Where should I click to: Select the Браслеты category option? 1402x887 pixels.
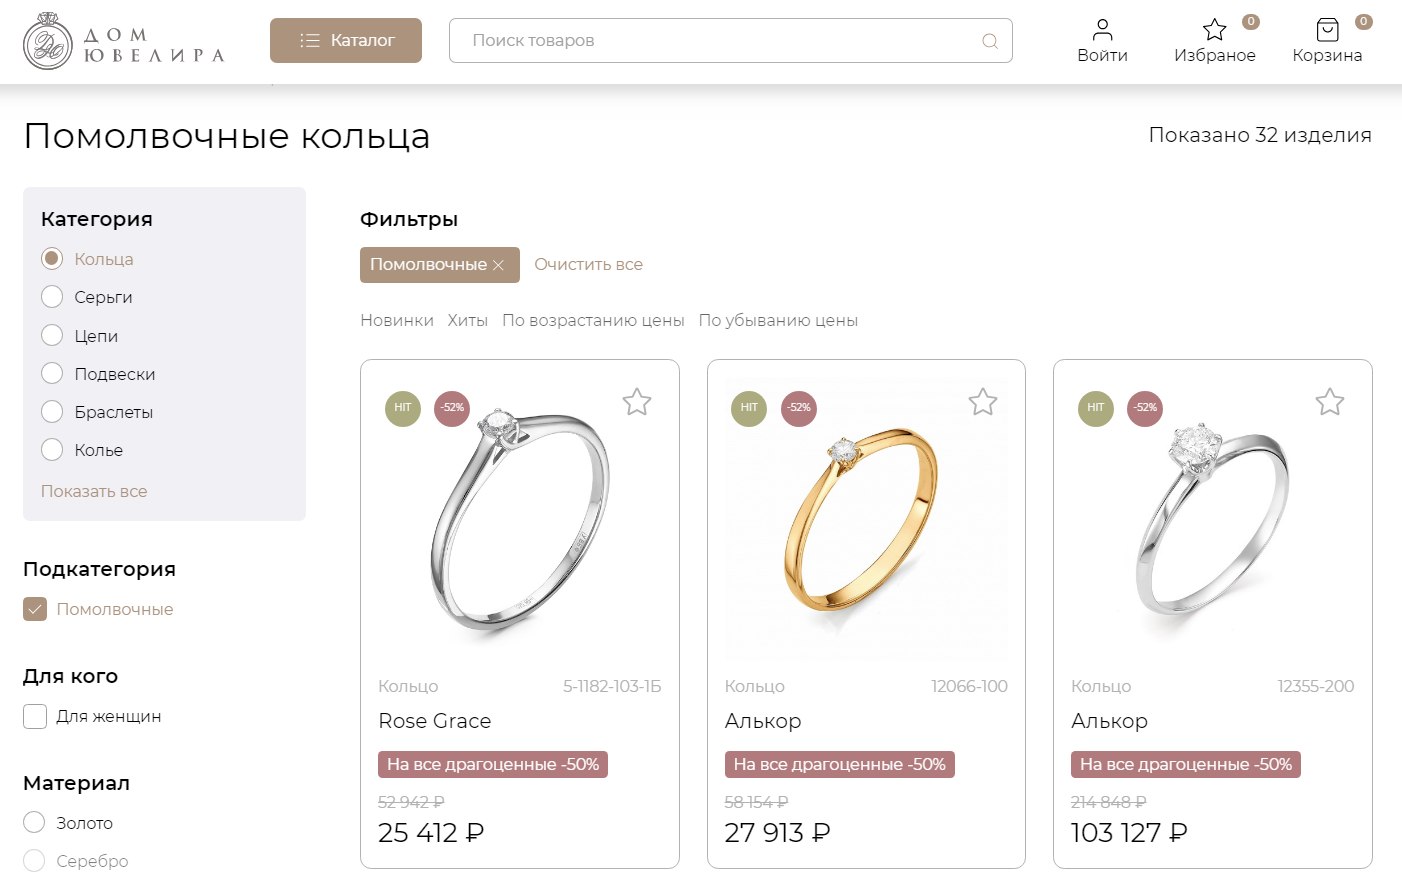coord(52,412)
